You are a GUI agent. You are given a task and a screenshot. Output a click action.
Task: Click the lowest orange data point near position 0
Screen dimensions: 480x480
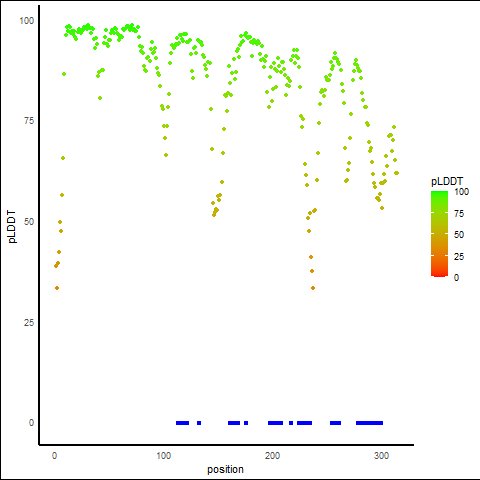click(x=57, y=288)
